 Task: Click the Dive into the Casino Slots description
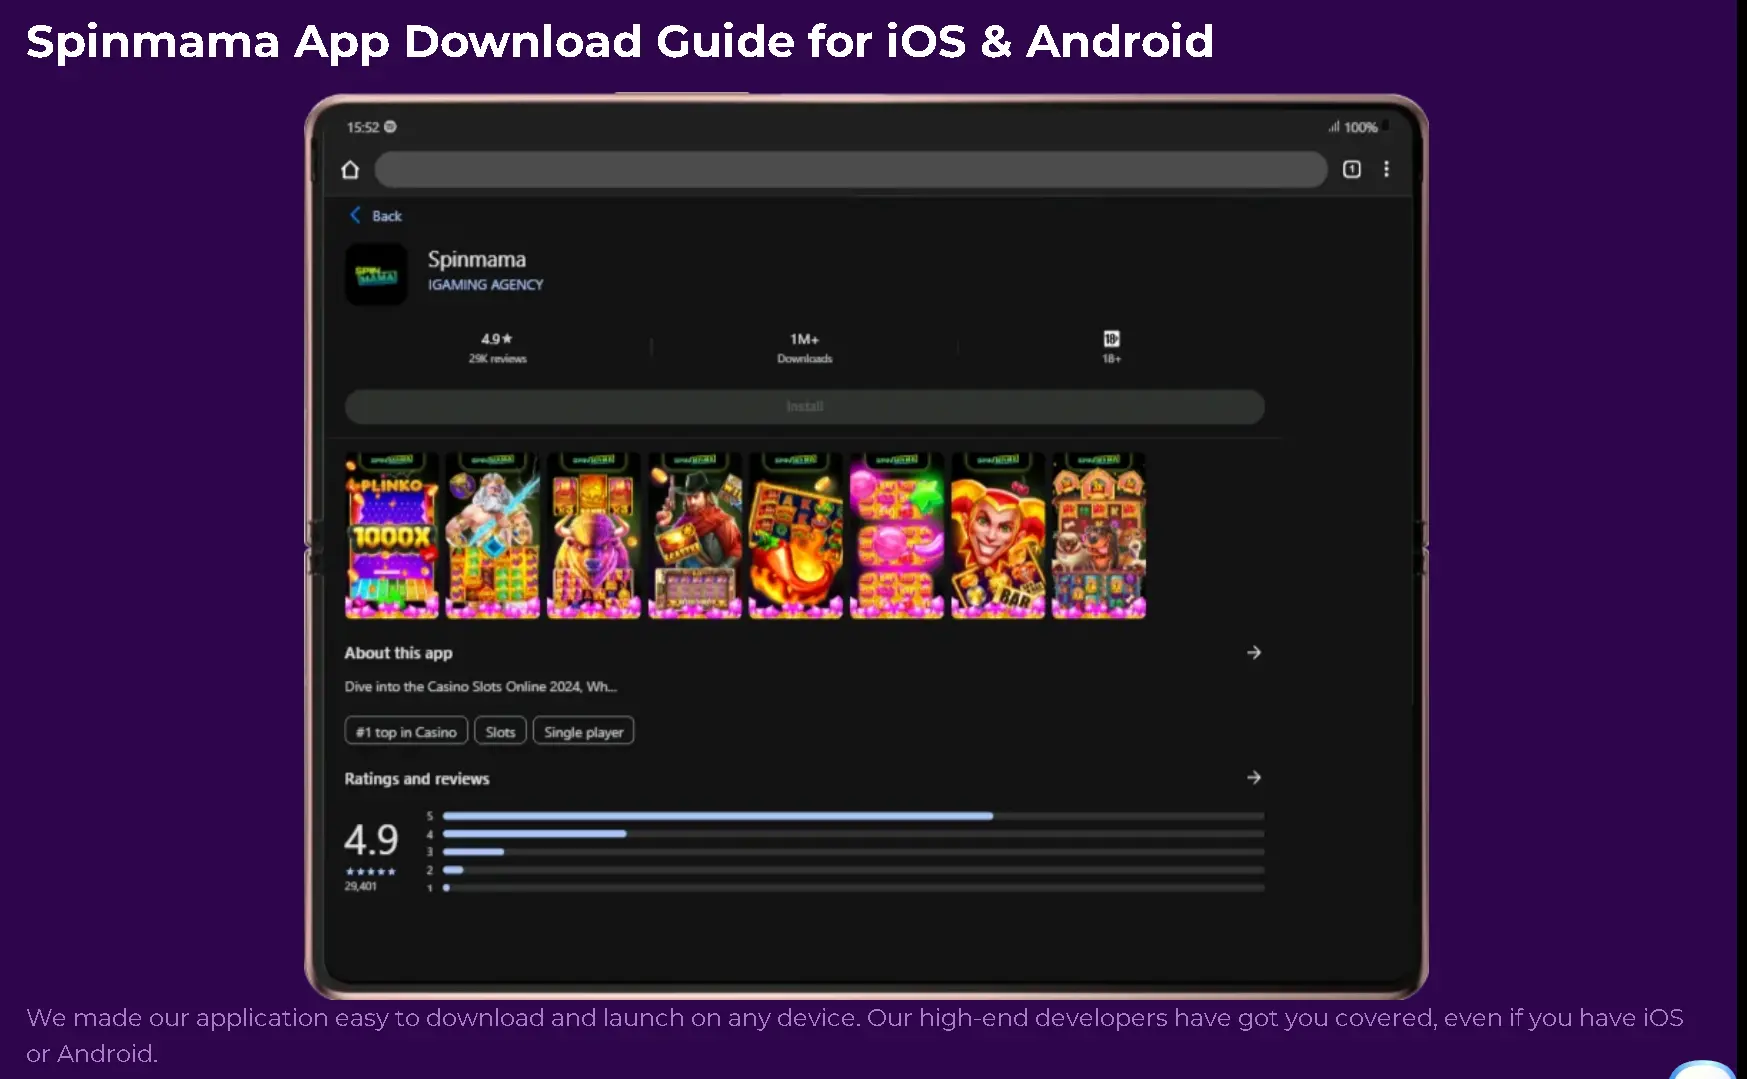click(481, 687)
